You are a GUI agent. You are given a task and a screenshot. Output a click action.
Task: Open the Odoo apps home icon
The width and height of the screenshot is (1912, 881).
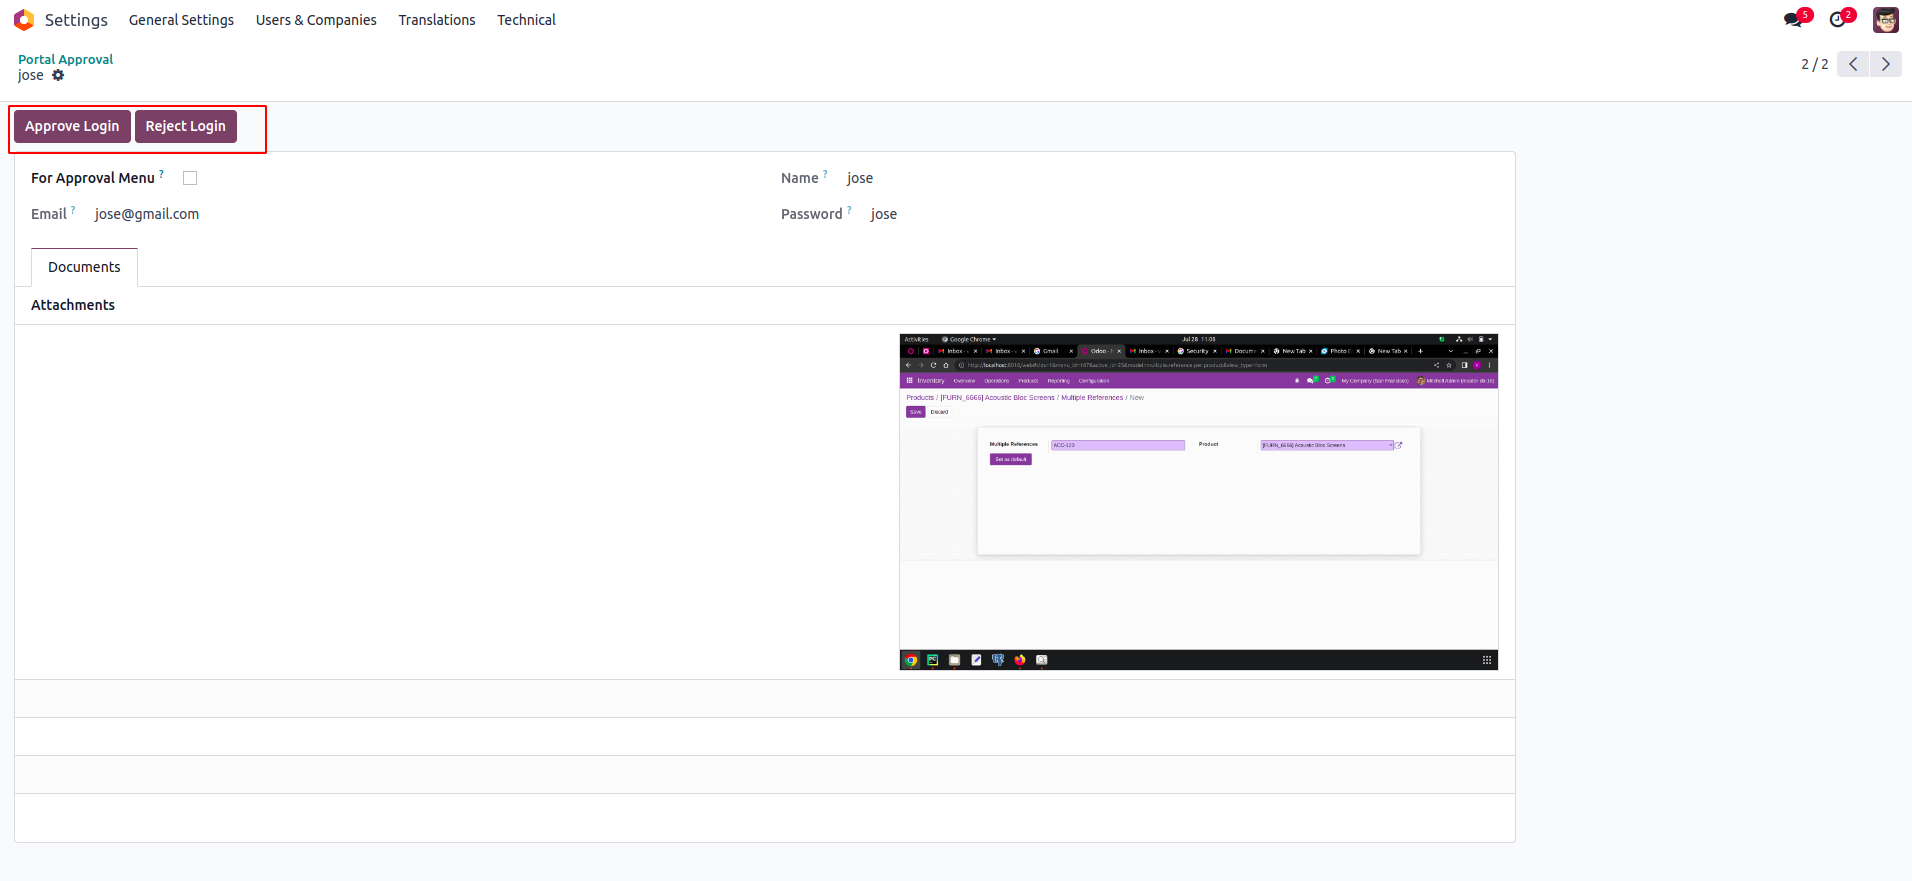click(24, 20)
